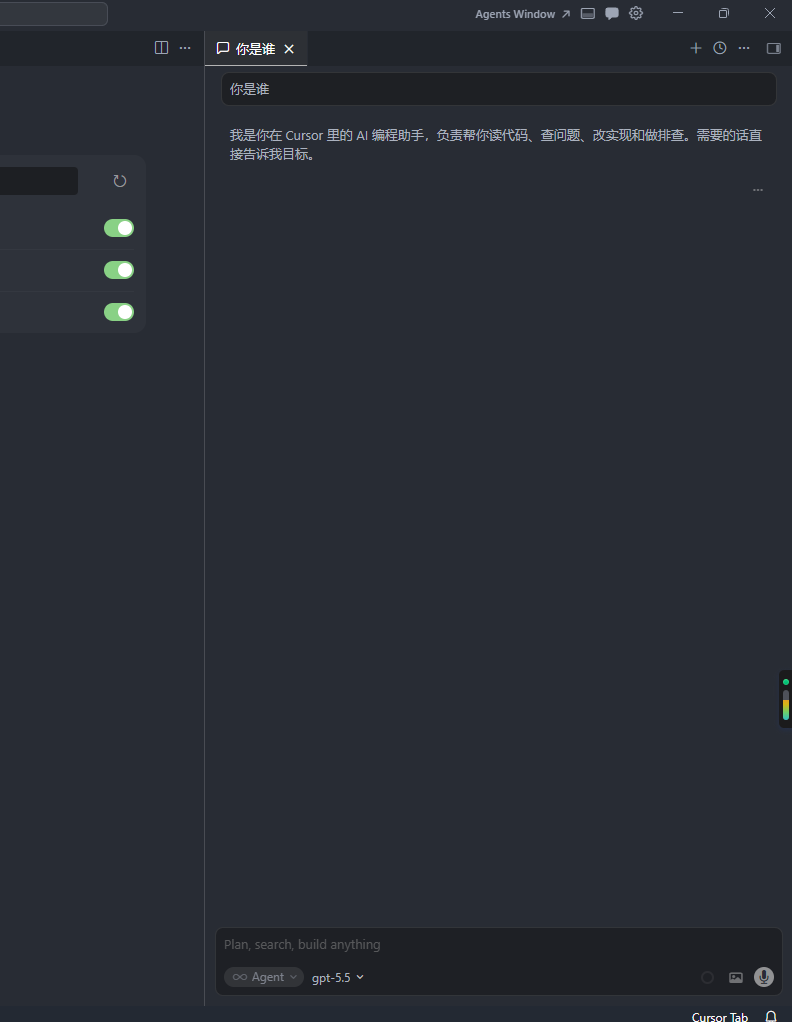792x1022 pixels.
Task: Select the 你是谁 chat tab
Action: tap(246, 49)
